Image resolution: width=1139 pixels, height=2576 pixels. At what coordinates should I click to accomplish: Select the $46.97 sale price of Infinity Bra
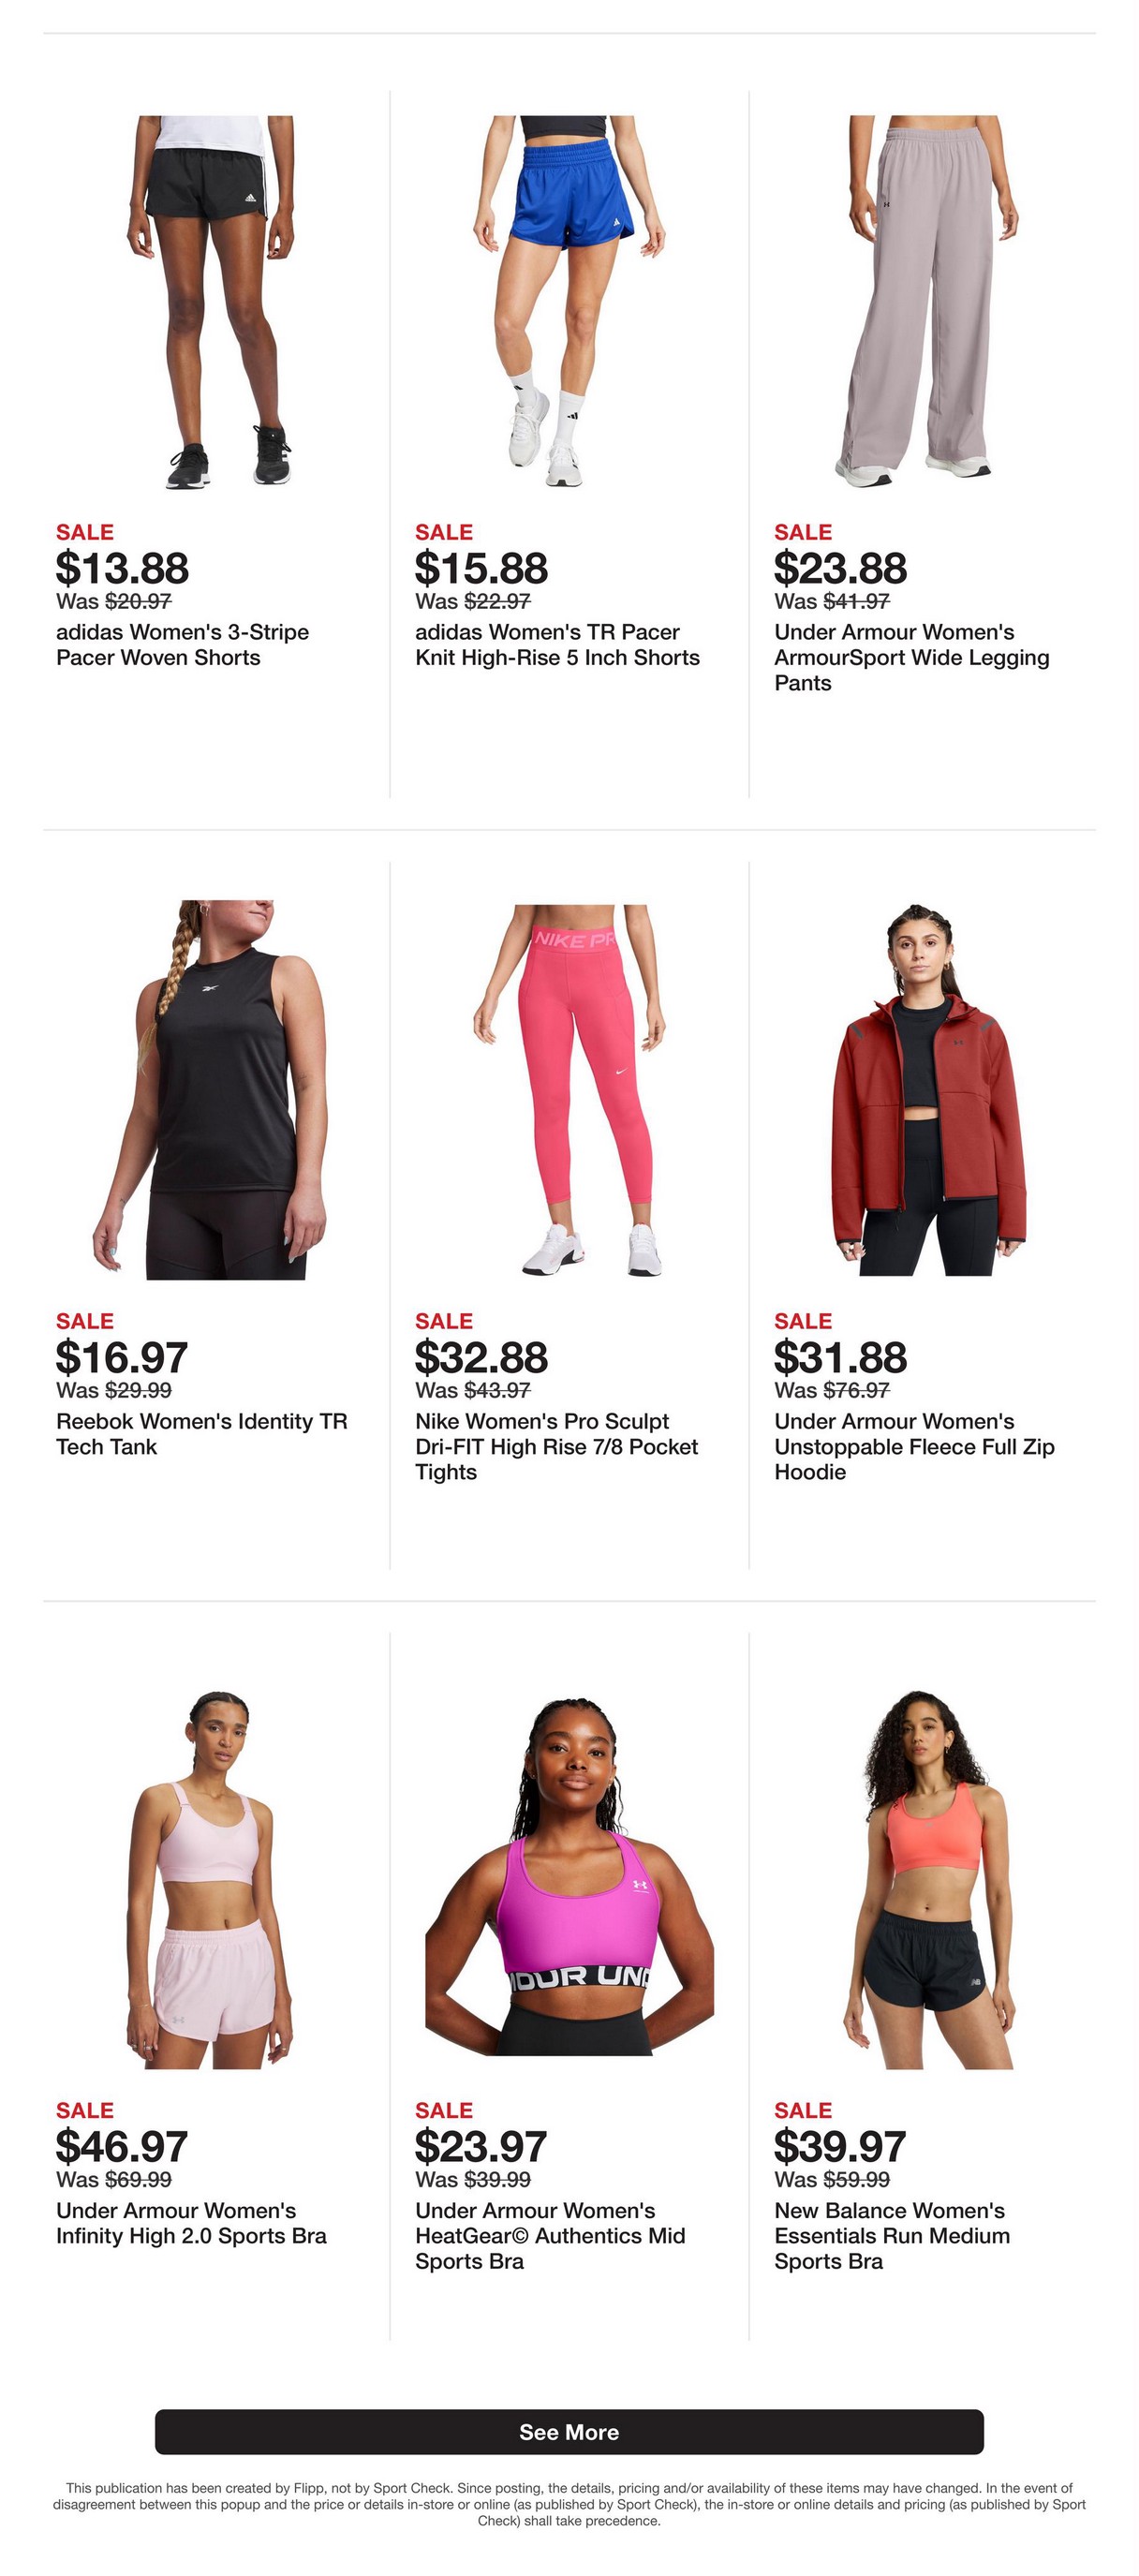pos(122,2146)
